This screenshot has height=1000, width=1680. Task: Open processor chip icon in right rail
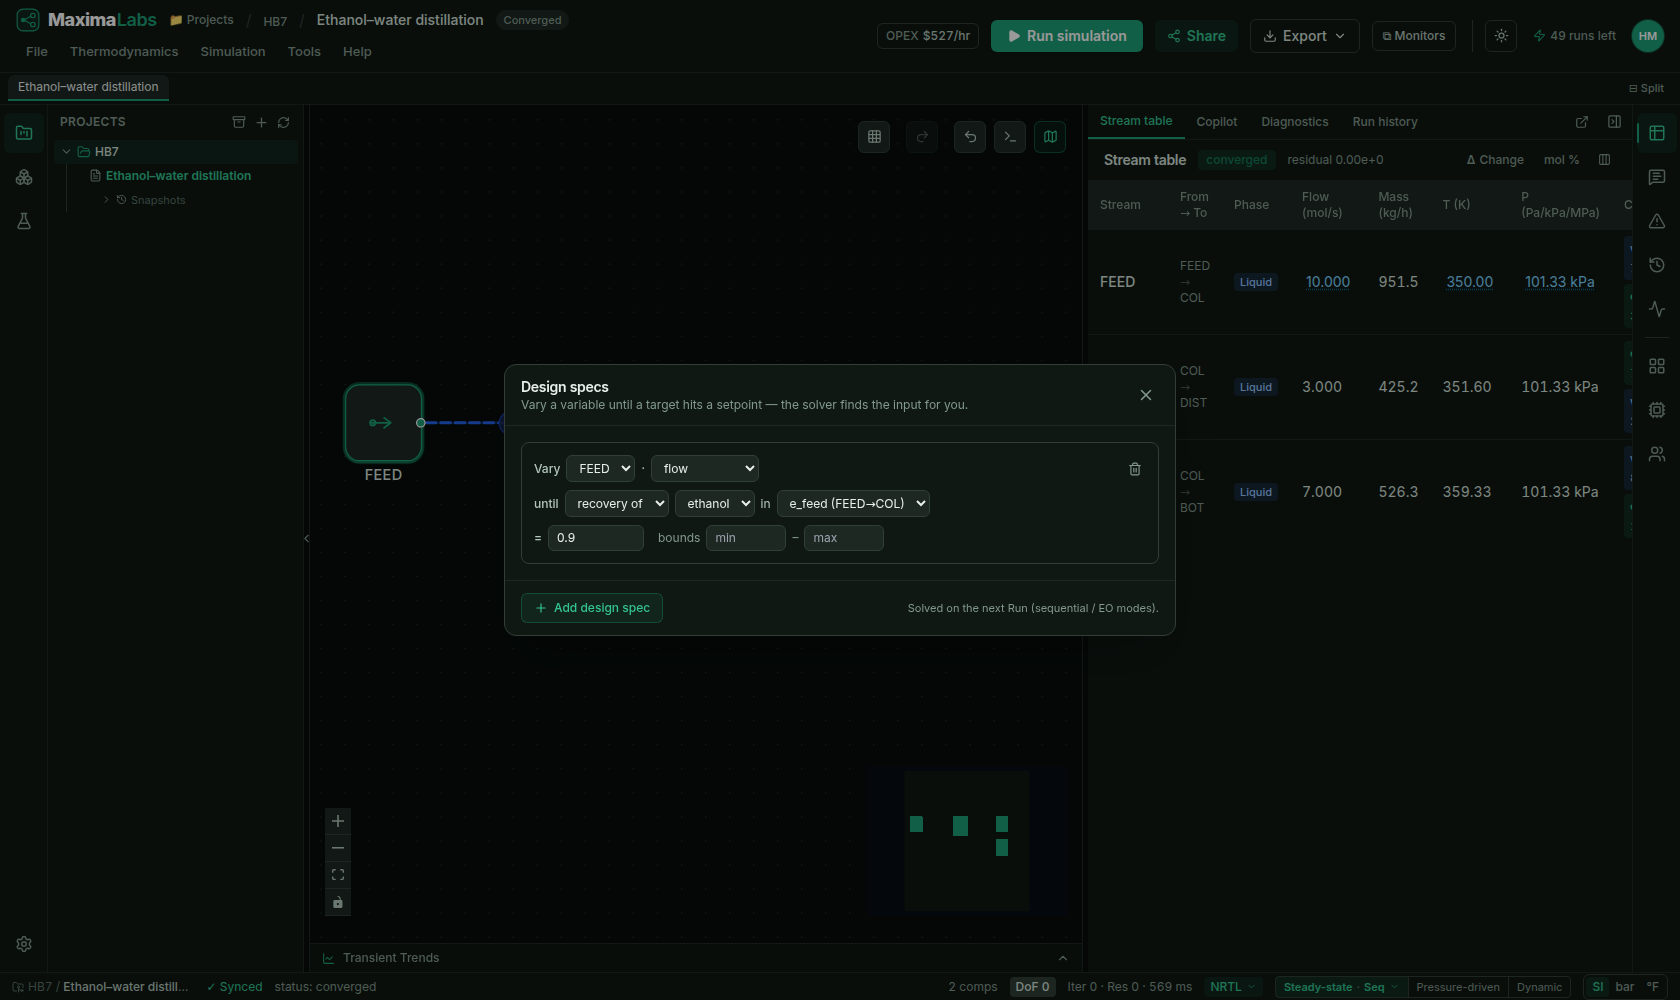(1657, 410)
